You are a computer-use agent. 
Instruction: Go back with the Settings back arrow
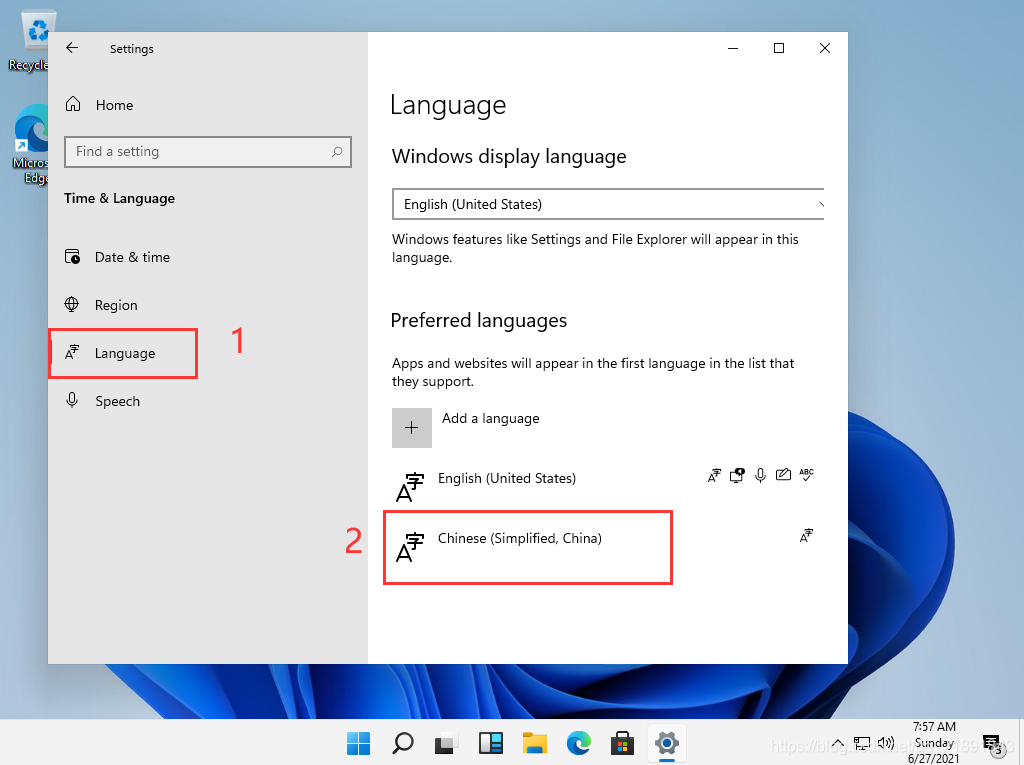pyautogui.click(x=72, y=48)
